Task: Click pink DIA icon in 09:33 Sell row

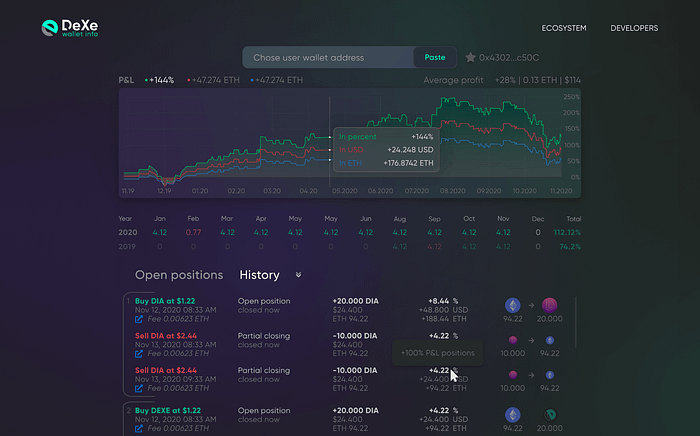Action: pos(512,375)
